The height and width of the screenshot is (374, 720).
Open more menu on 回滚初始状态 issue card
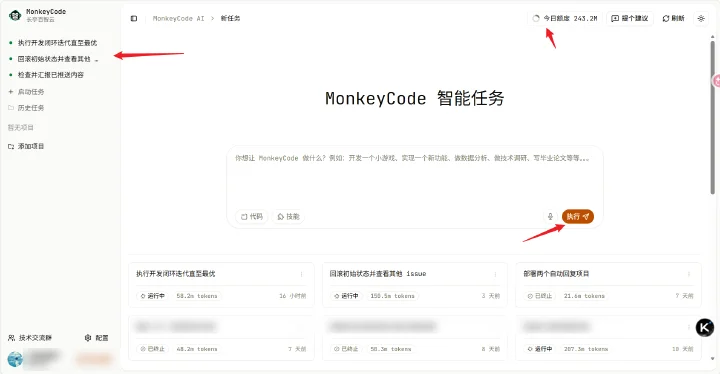tap(495, 274)
